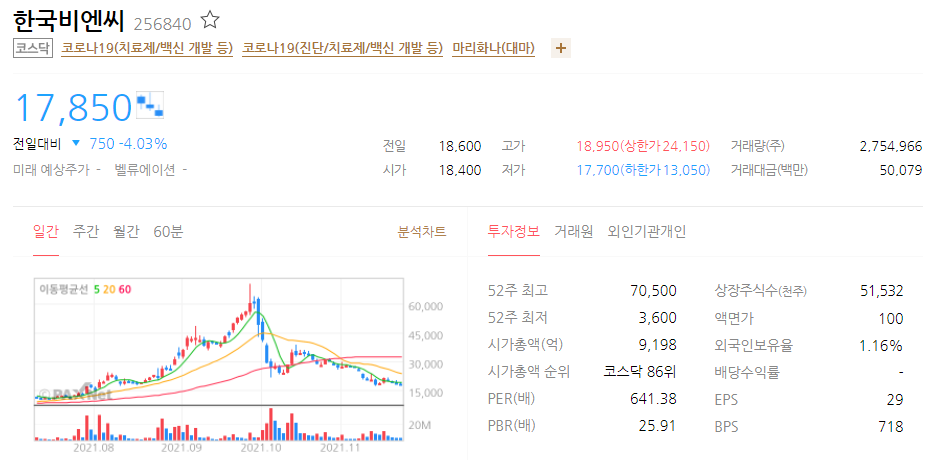Click the daily candlestick price chart

pyautogui.click(x=219, y=341)
